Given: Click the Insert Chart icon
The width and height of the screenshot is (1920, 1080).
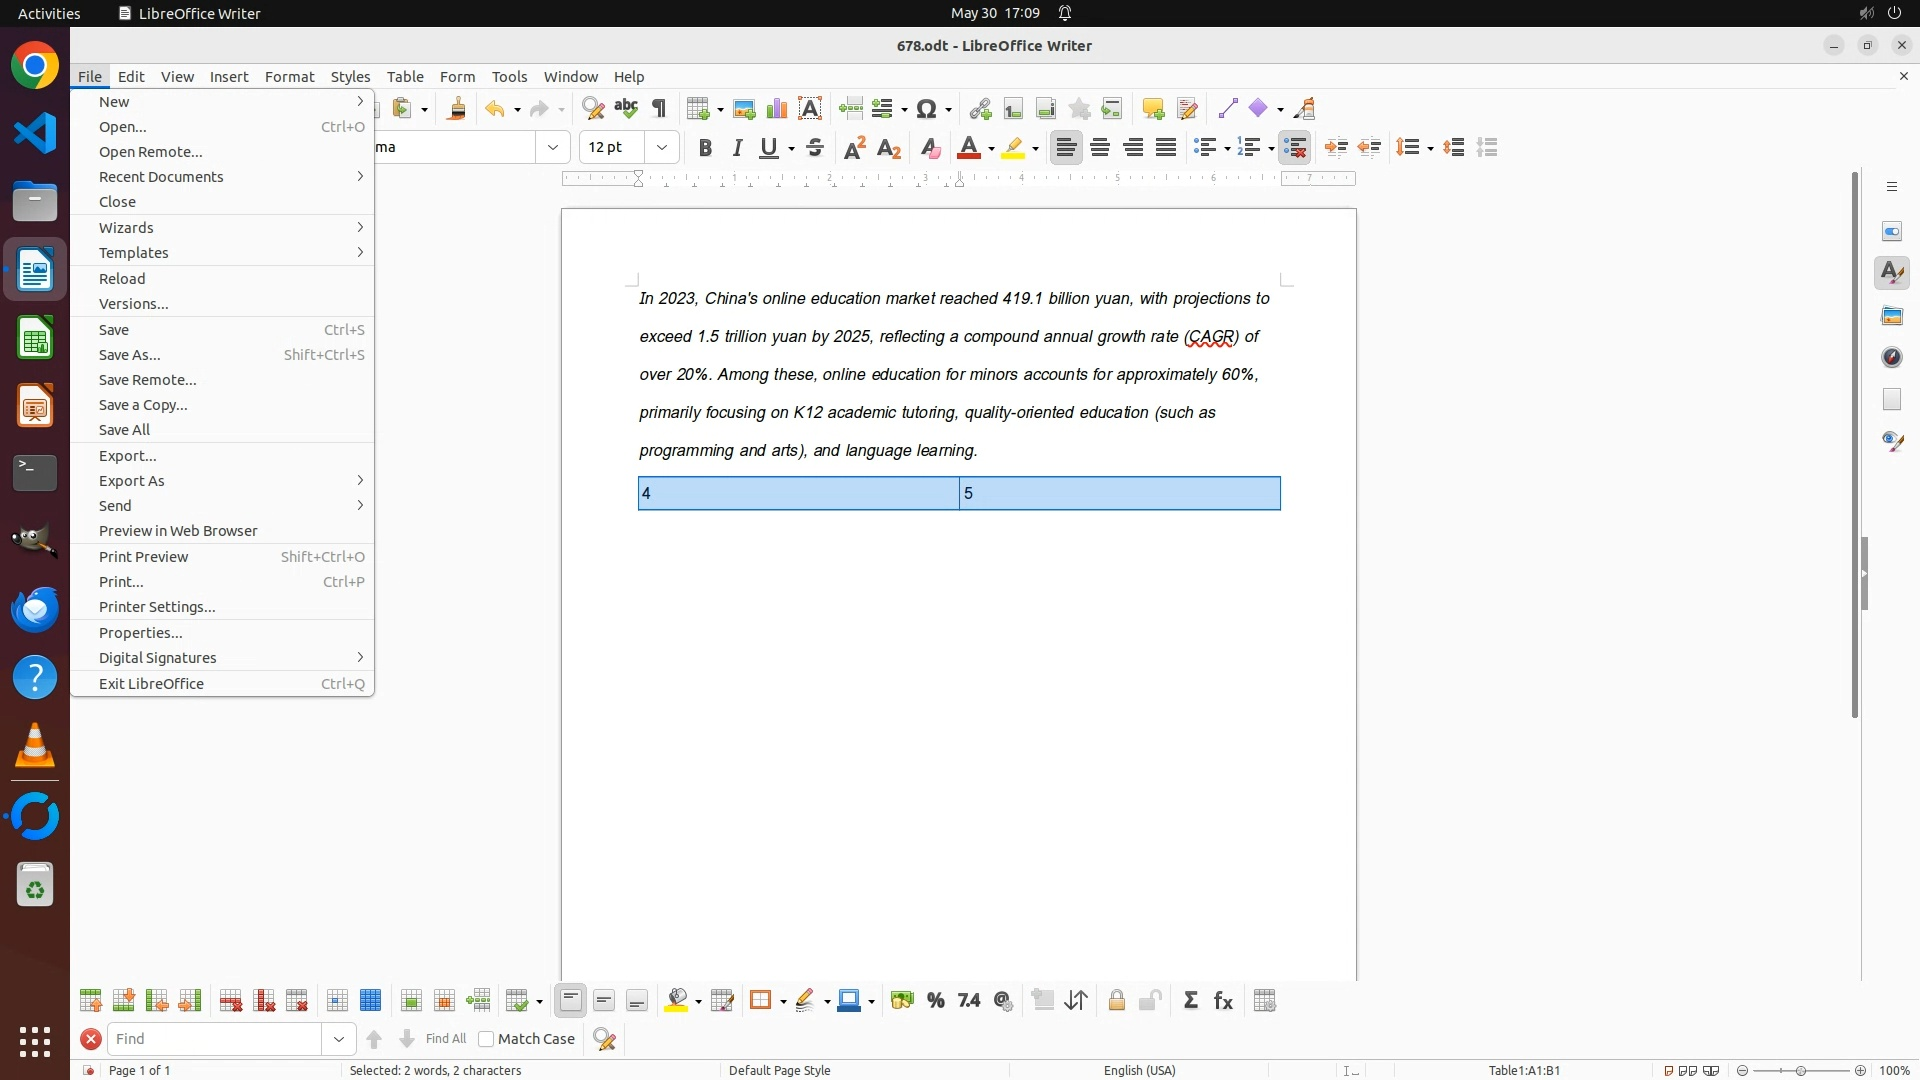Looking at the screenshot, I should (777, 109).
